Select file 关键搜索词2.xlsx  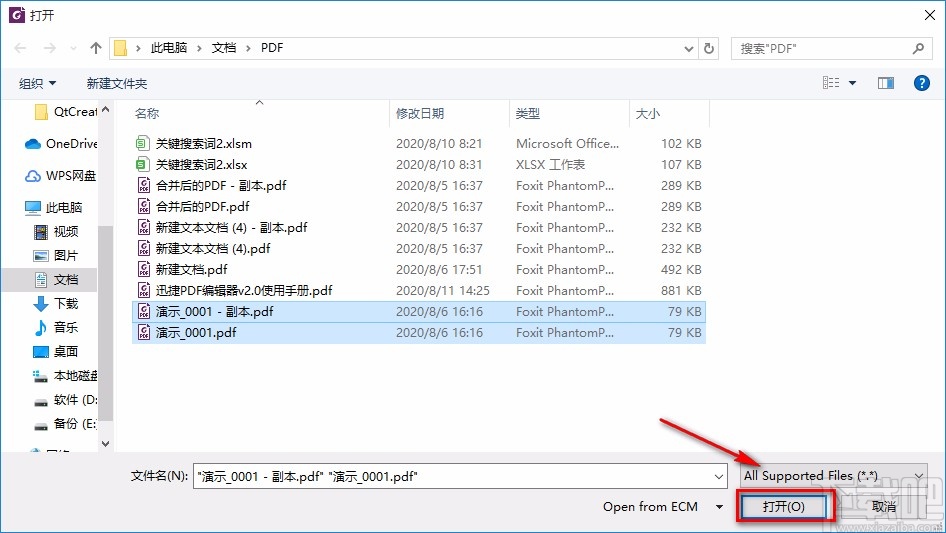pos(419,165)
